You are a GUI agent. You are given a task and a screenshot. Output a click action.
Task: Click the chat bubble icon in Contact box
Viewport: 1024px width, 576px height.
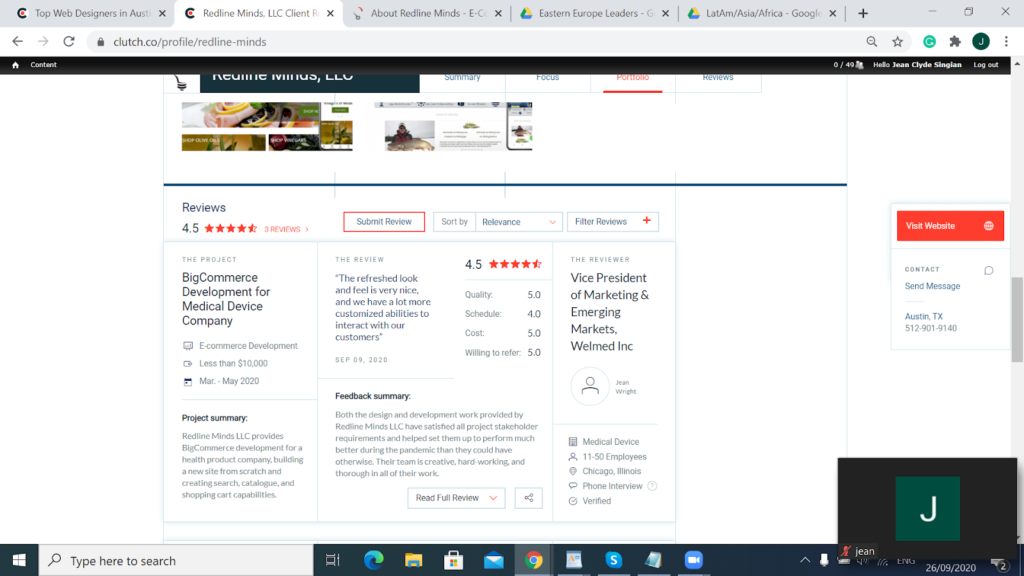[989, 270]
